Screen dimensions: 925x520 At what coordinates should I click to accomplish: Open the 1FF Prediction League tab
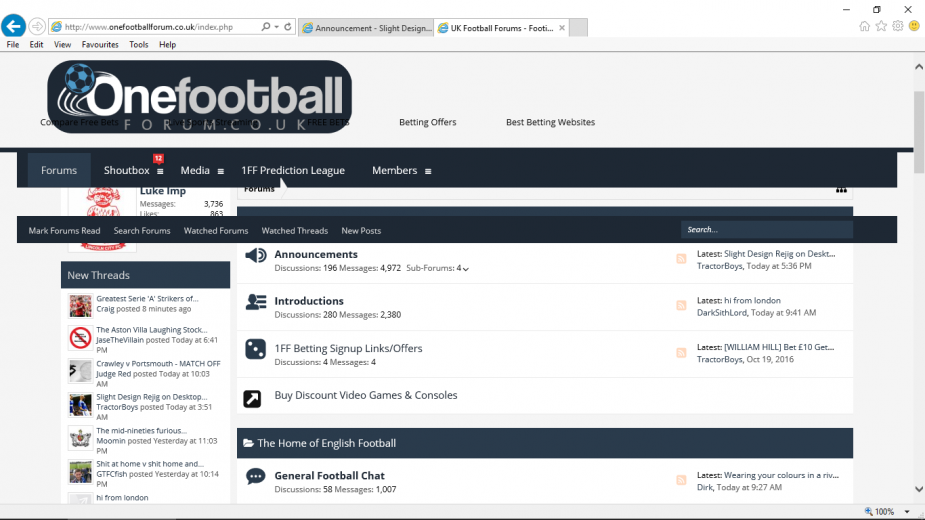click(x=293, y=170)
